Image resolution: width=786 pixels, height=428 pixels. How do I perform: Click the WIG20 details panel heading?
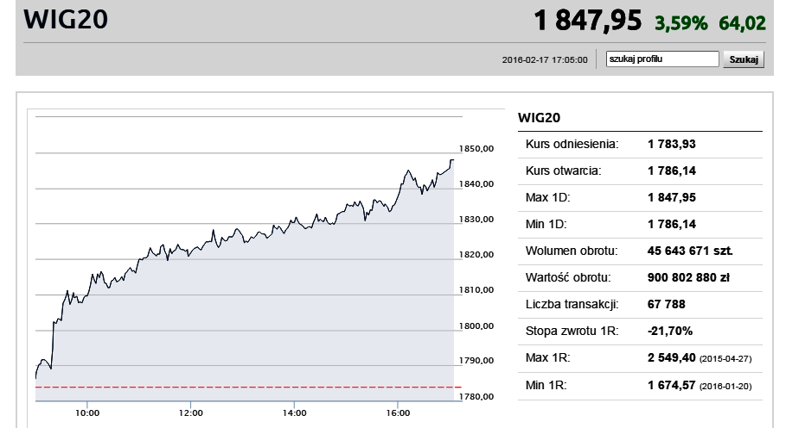[539, 118]
